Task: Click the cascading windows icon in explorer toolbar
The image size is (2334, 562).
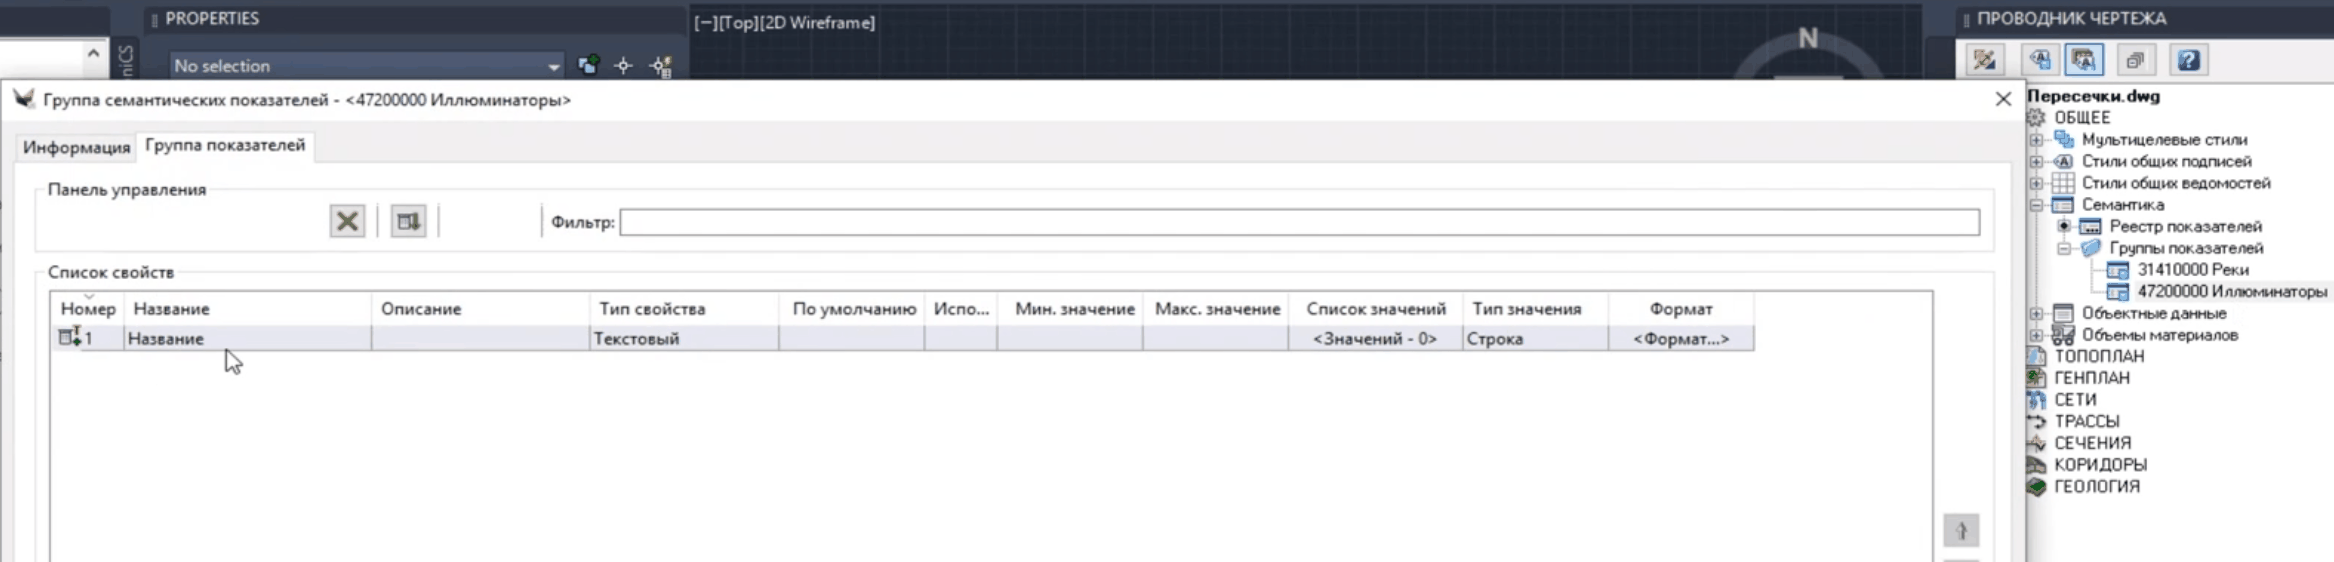Action: tap(2135, 60)
